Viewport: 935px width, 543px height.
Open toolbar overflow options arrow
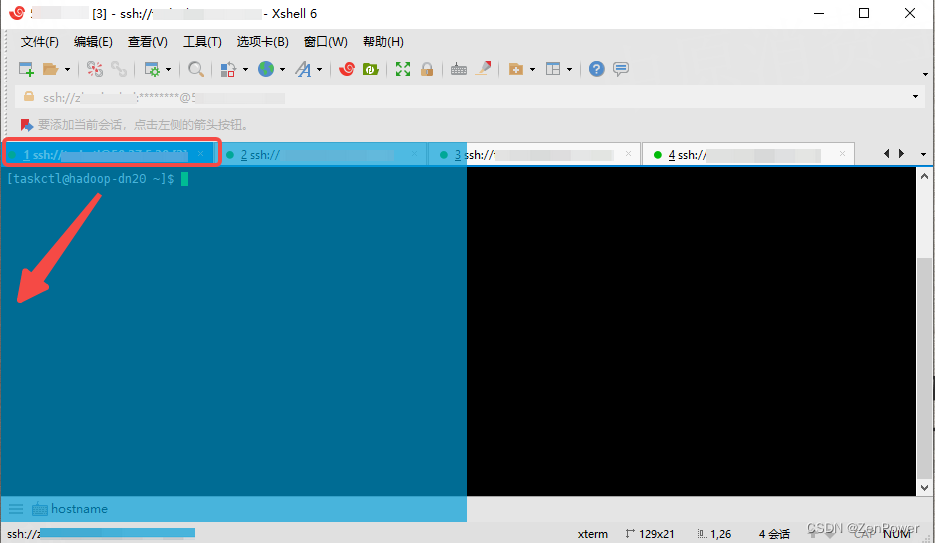click(x=925, y=75)
